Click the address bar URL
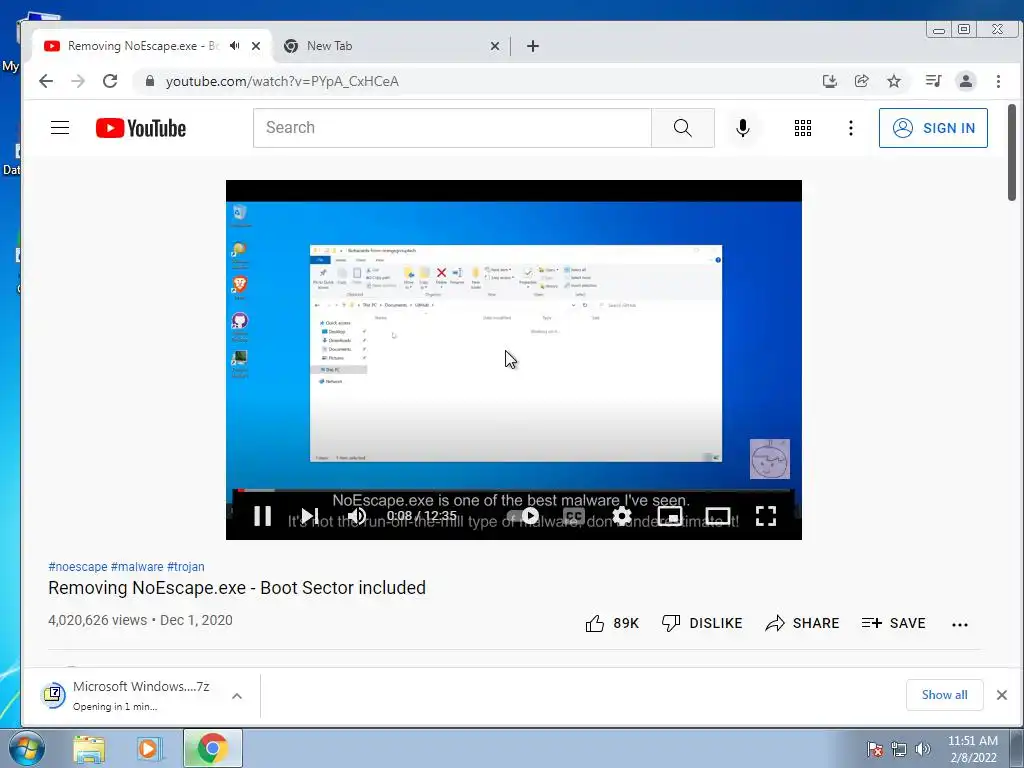The image size is (1024, 768). click(282, 81)
